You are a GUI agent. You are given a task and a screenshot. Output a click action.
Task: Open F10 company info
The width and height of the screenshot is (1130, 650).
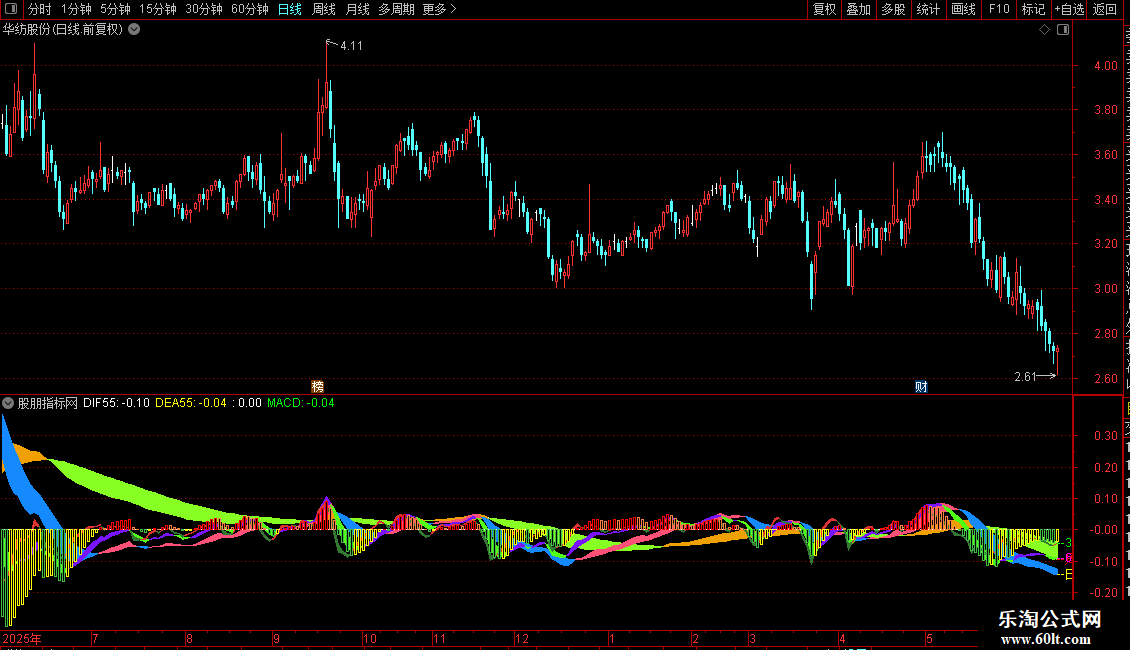(x=999, y=9)
